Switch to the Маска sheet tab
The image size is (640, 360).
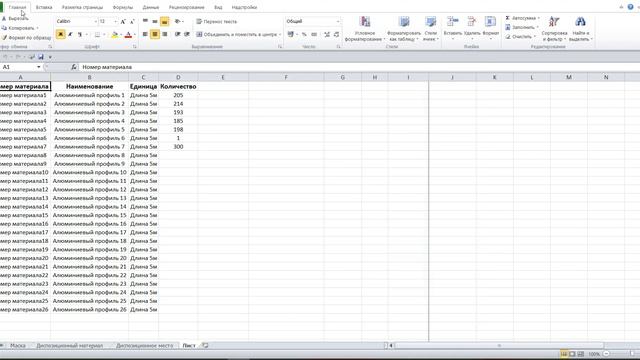[18, 345]
